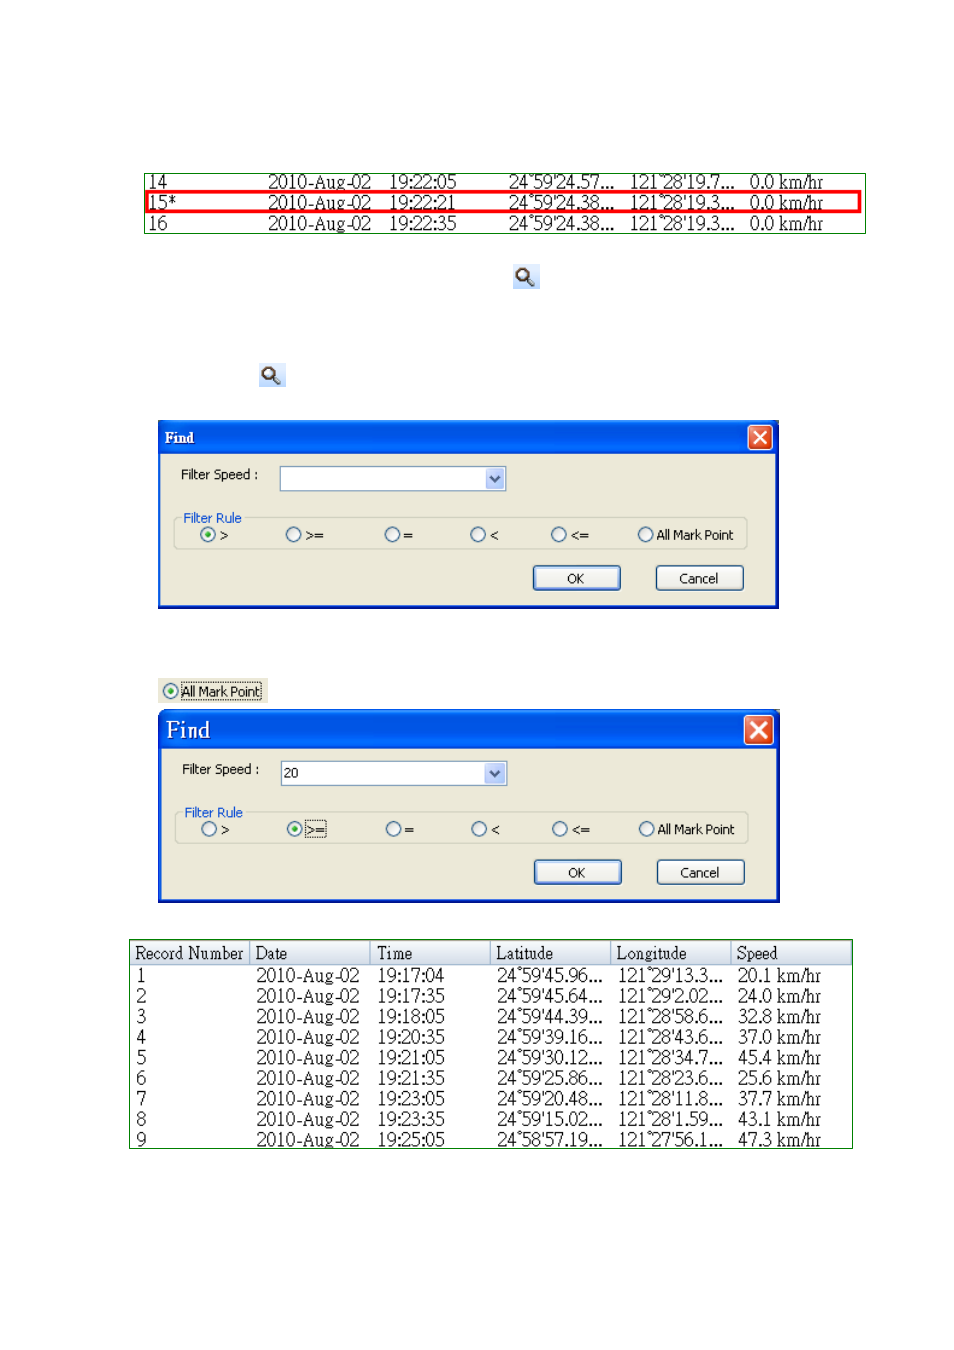Open the empty Filter Speed dropdown
Viewport: 954px width, 1350px height.
[495, 479]
